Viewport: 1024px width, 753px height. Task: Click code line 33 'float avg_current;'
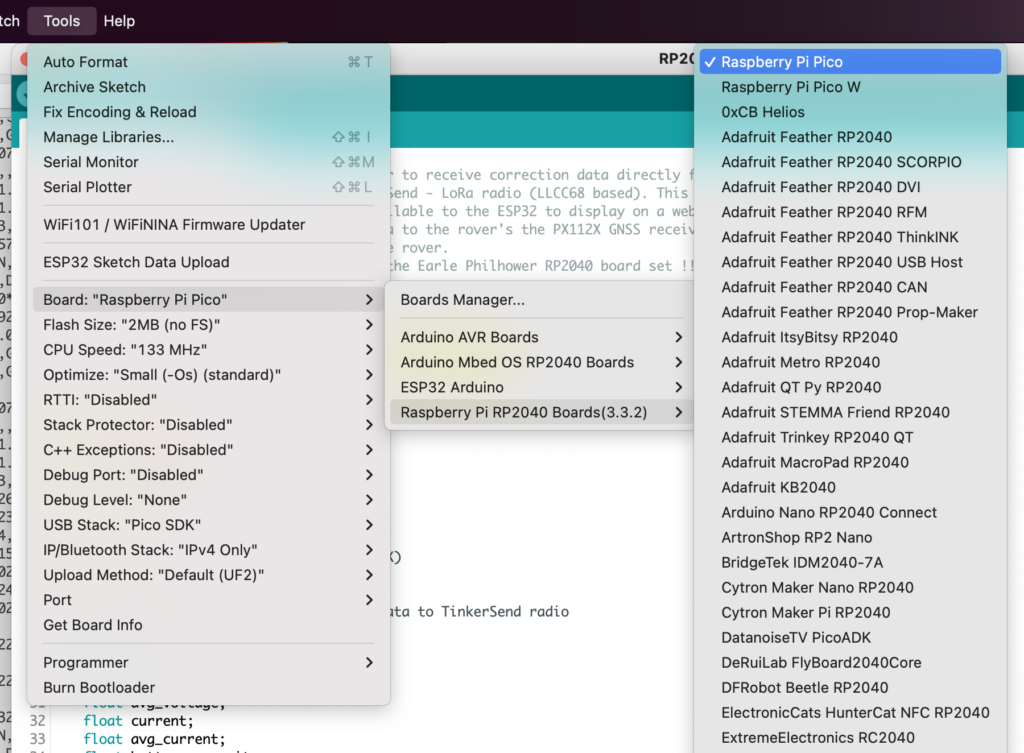[154, 739]
